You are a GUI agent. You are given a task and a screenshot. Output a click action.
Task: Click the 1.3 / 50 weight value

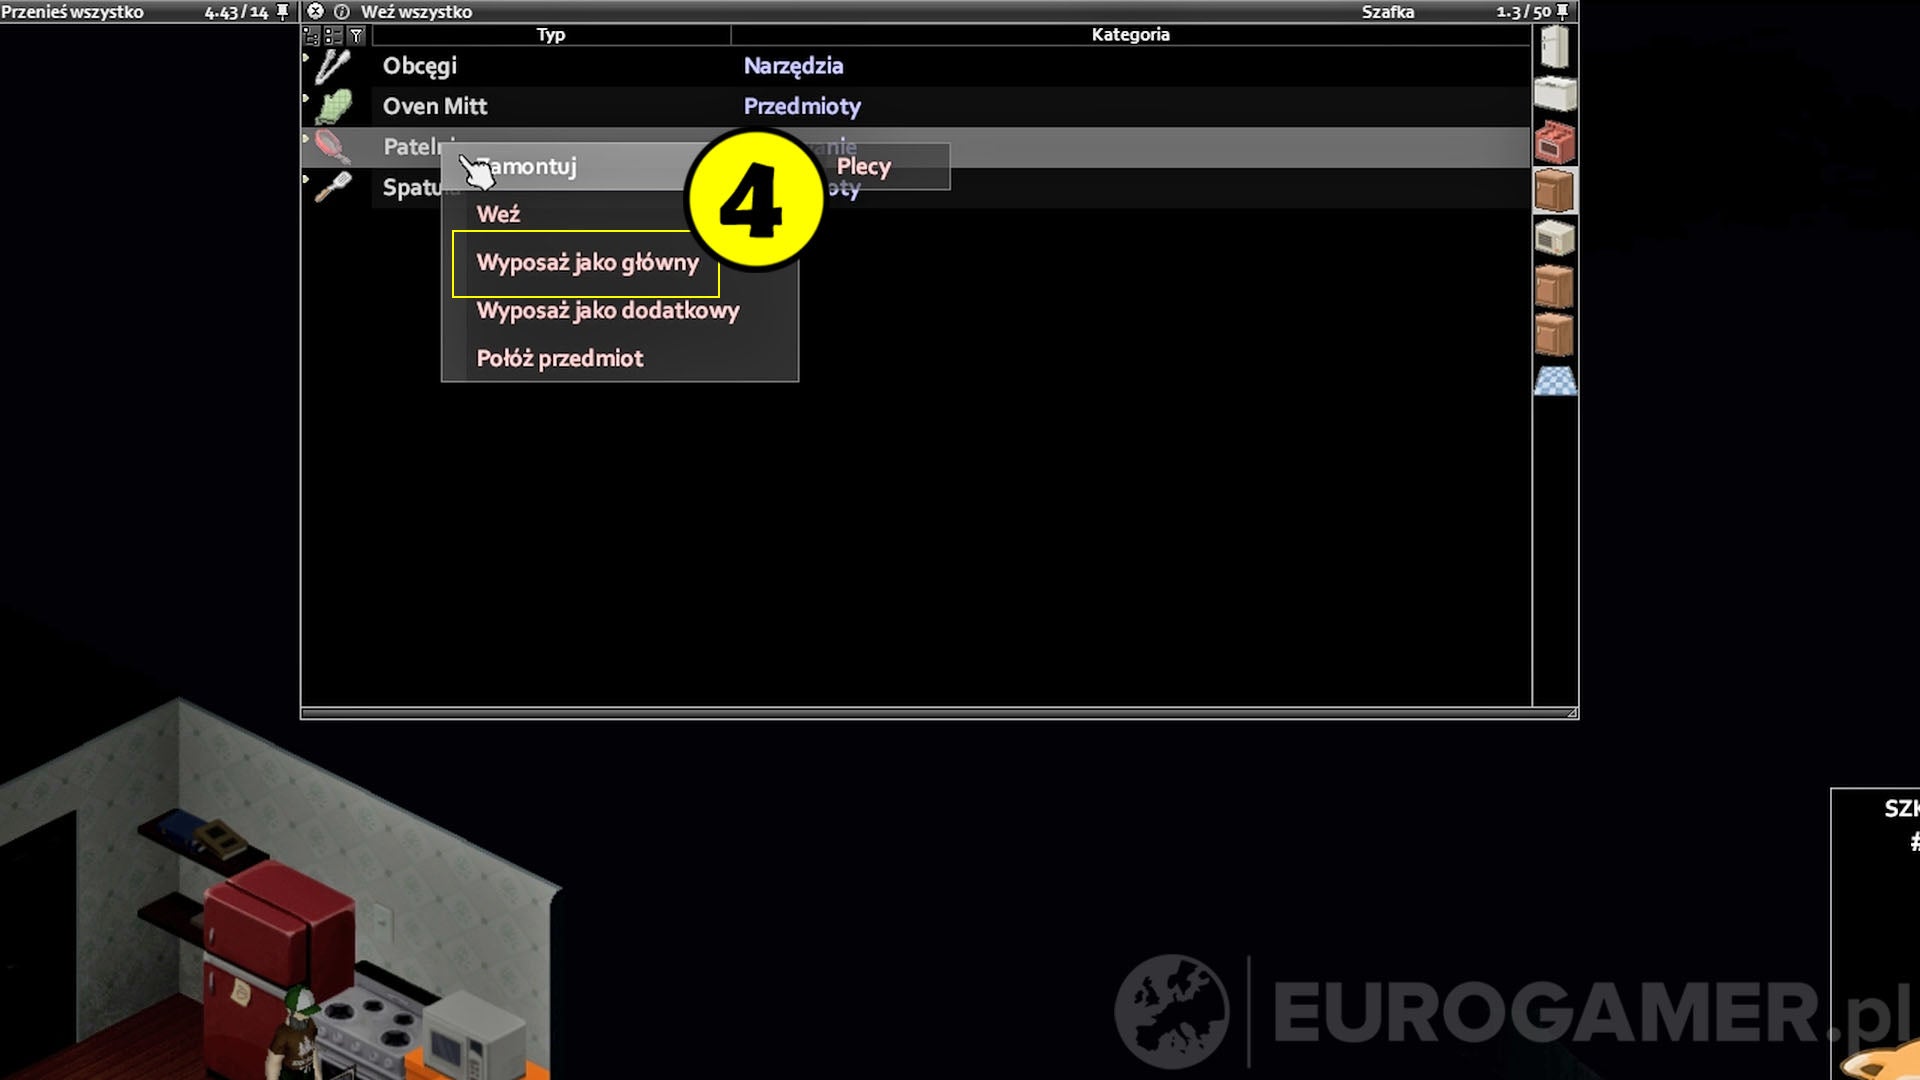tap(1523, 12)
